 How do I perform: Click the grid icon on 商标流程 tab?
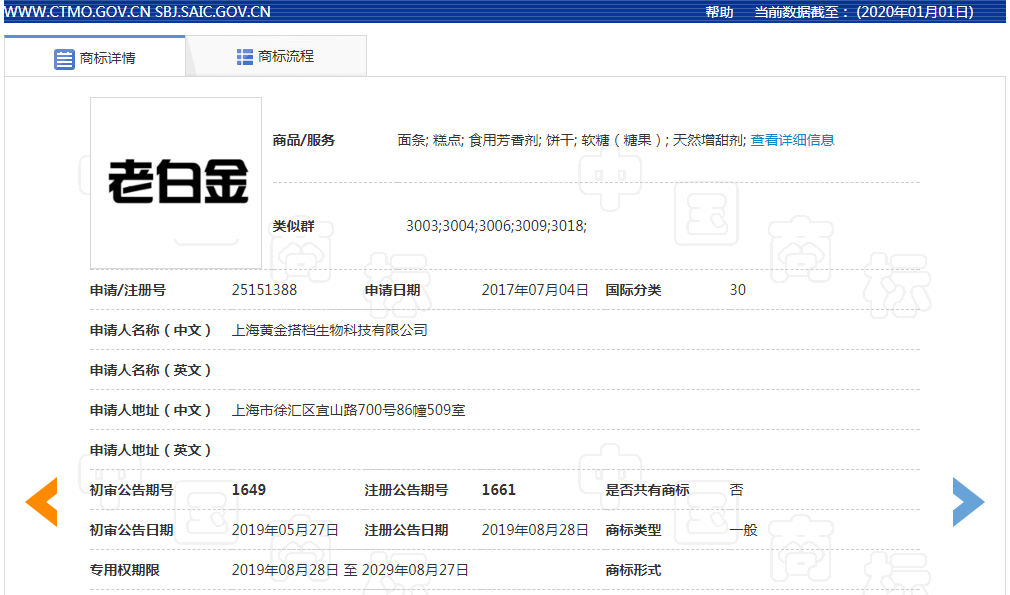[245, 57]
